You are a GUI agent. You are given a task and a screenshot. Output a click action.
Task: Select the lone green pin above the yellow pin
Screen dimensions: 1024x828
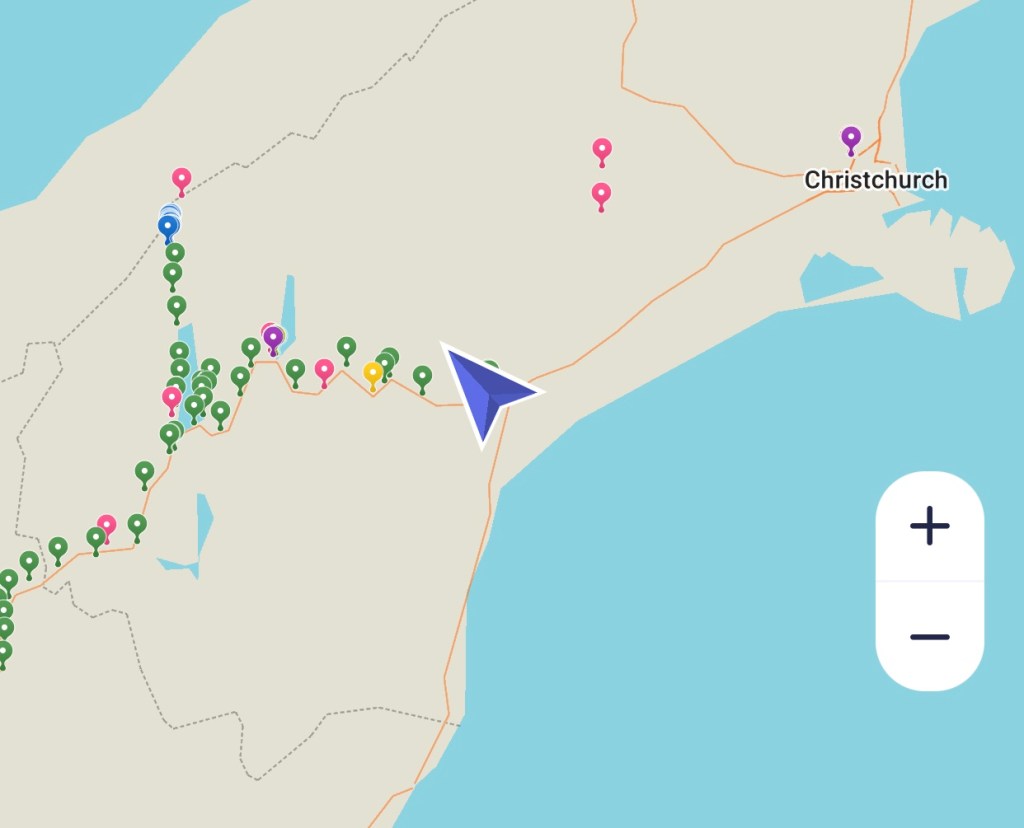point(346,351)
